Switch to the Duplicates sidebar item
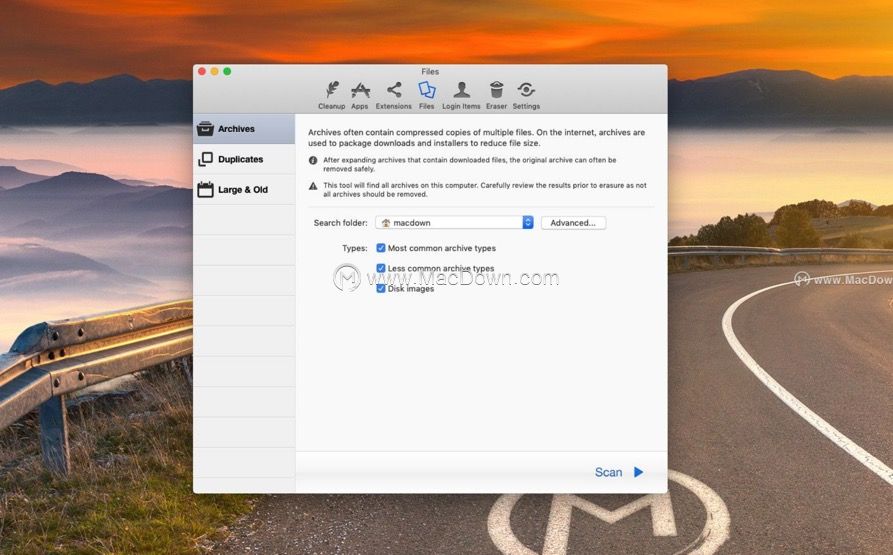893x555 pixels. tap(244, 159)
